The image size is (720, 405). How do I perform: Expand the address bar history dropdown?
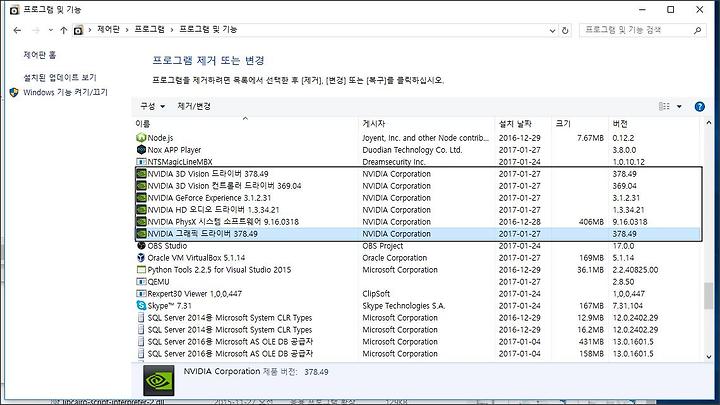pos(552,31)
